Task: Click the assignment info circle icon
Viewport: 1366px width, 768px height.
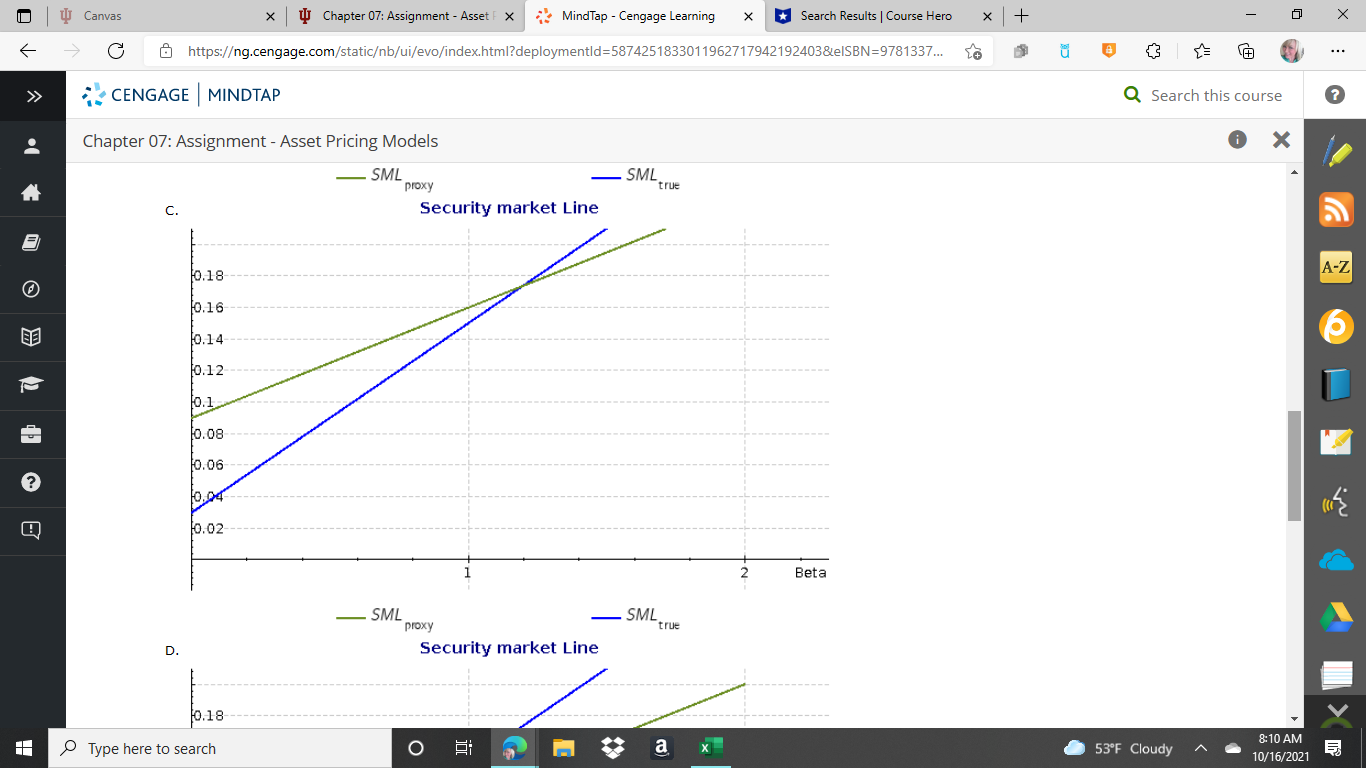Action: [1237, 140]
